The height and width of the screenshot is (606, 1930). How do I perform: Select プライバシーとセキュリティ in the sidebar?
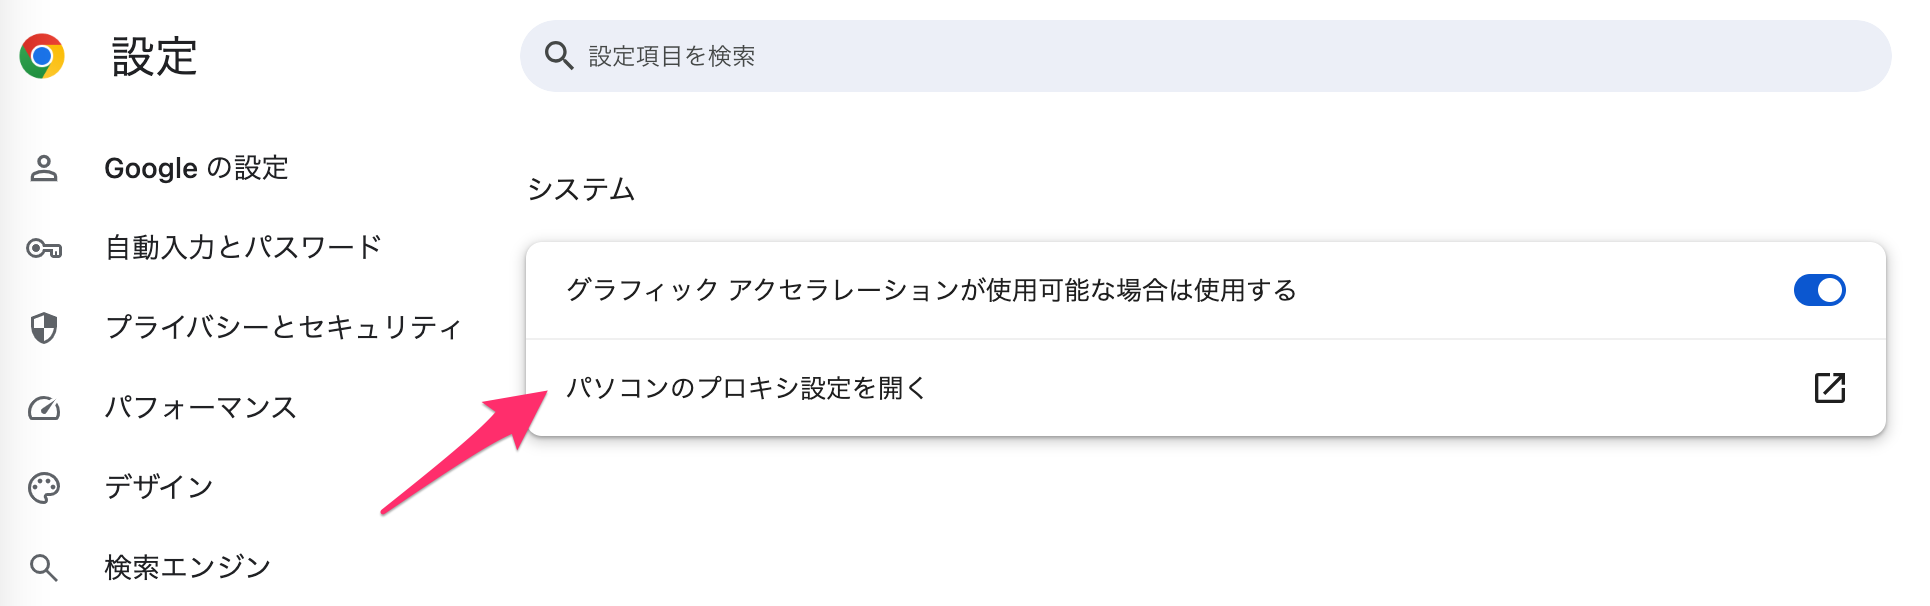coord(283,328)
